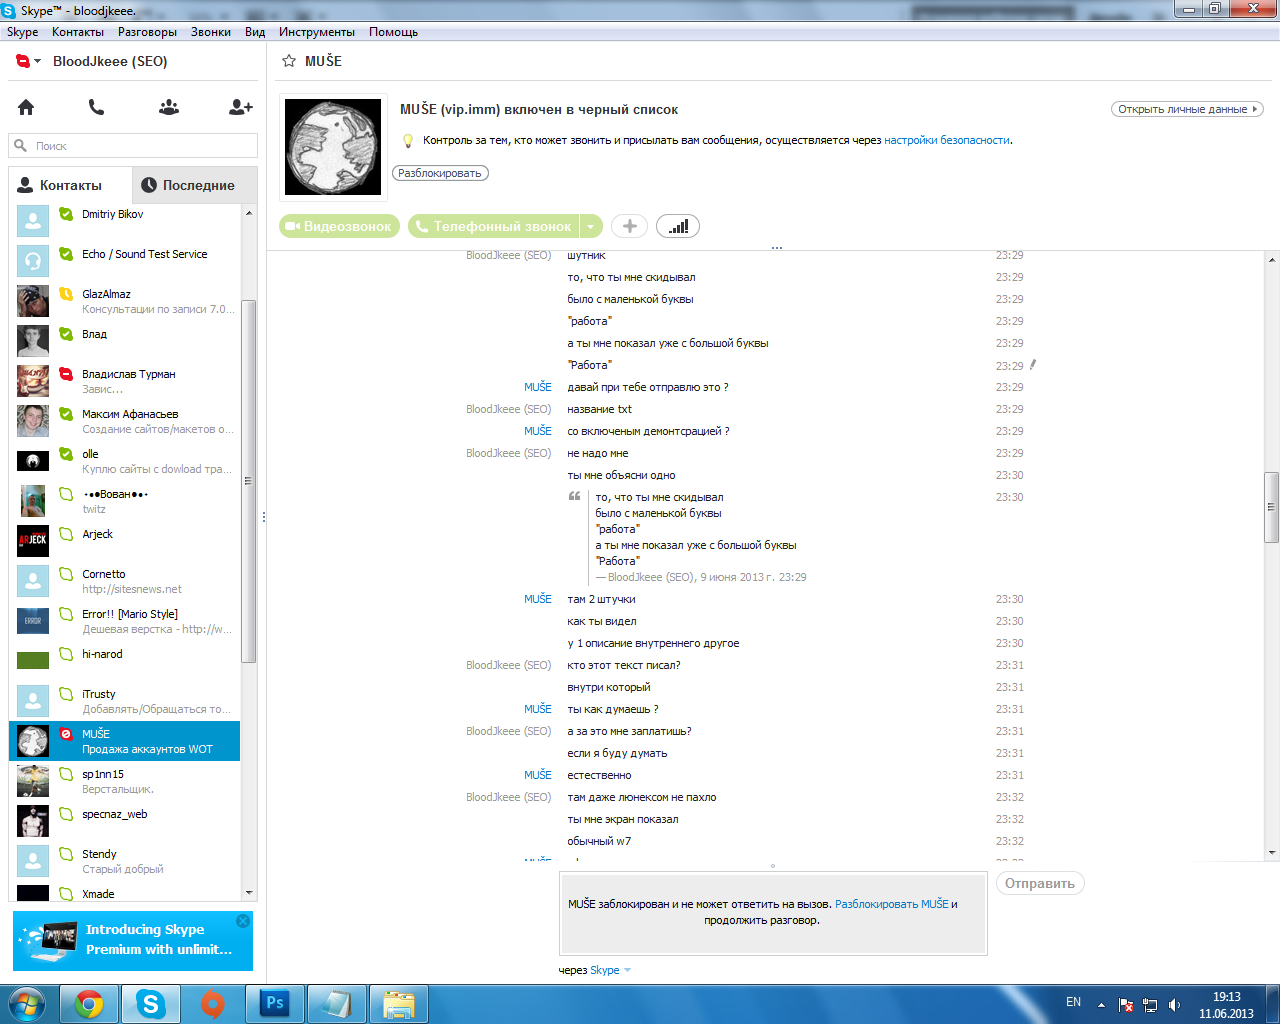Select Echo / Sound Test Service contact
This screenshot has width=1280, height=1024.
point(125,261)
